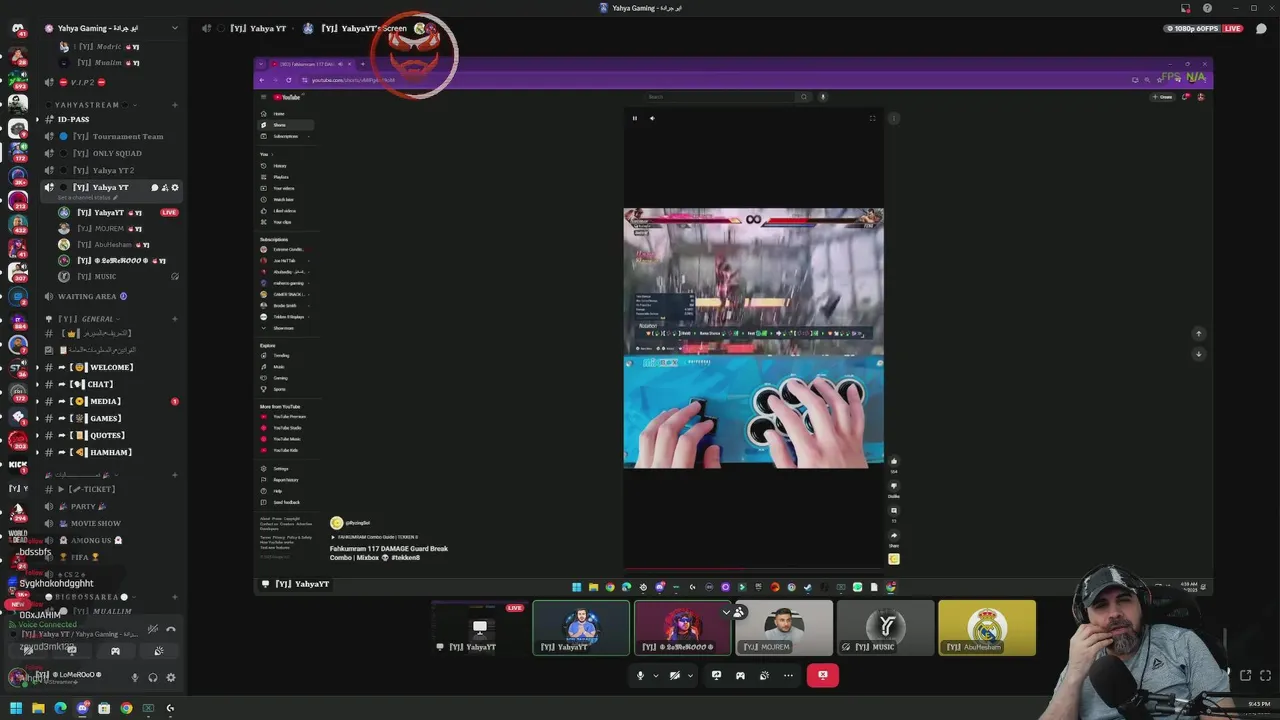This screenshot has height=720, width=1280.
Task: Join the Tournament Team voice channel
Action: point(110,136)
